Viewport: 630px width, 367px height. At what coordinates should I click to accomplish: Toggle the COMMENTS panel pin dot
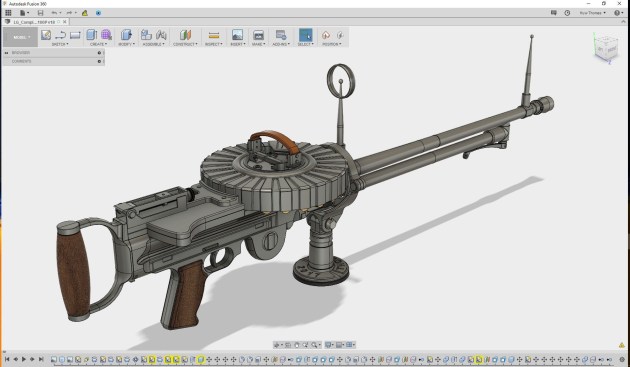click(99, 62)
